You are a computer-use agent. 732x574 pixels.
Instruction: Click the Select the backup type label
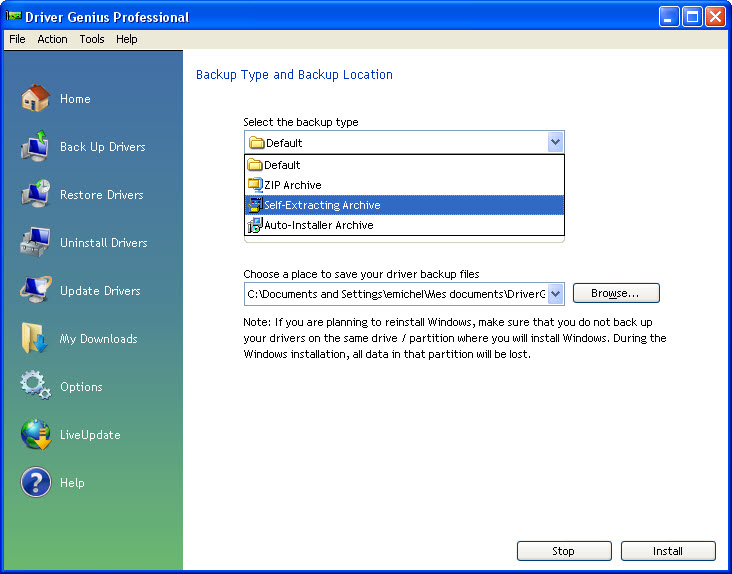tap(301, 122)
